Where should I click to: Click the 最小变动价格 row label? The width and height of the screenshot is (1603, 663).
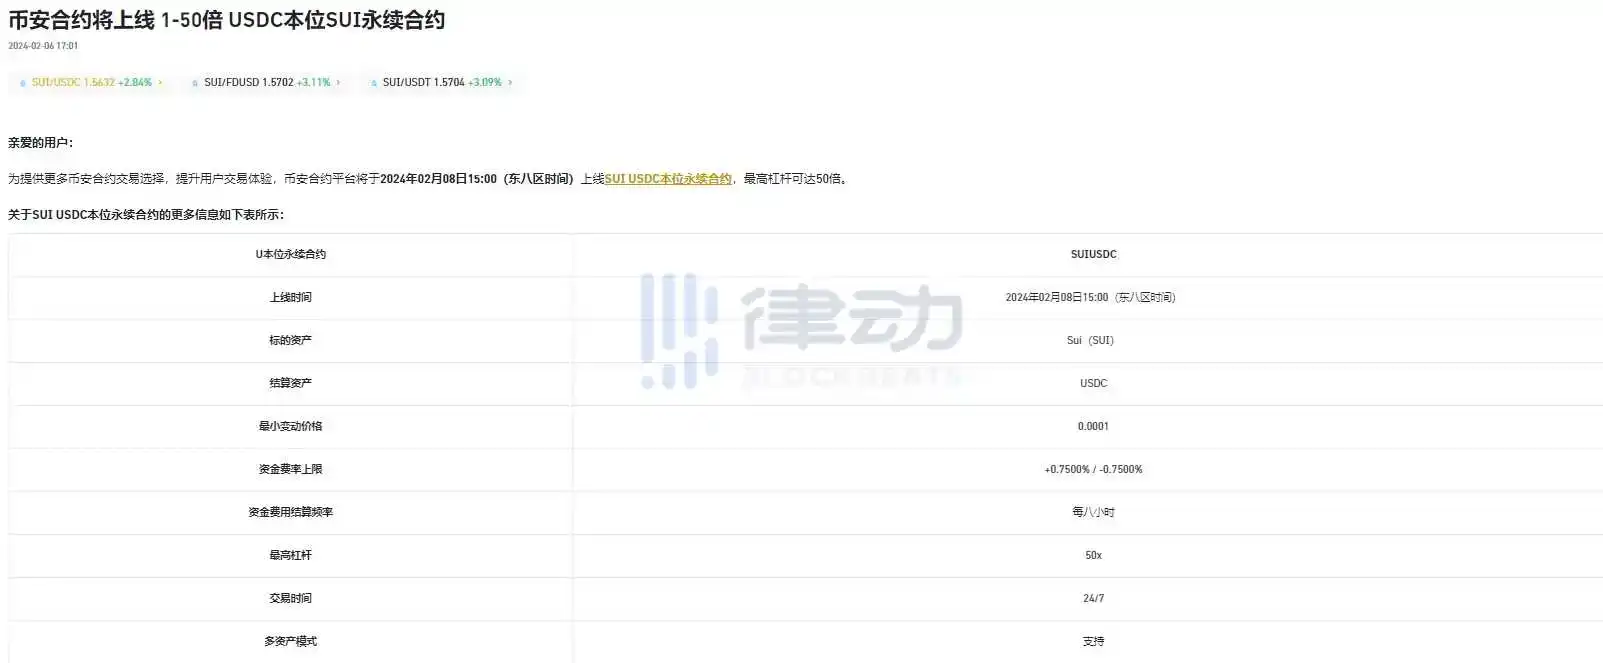pyautogui.click(x=291, y=427)
